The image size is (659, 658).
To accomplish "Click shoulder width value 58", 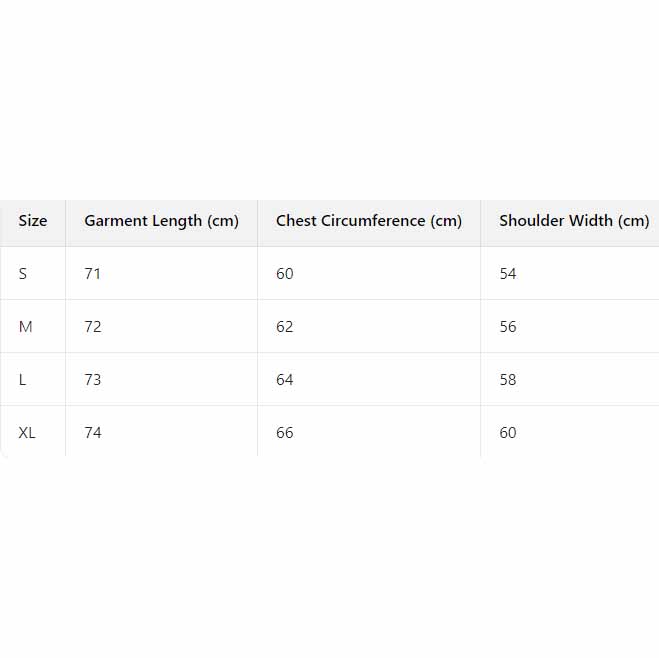I will click(508, 380).
